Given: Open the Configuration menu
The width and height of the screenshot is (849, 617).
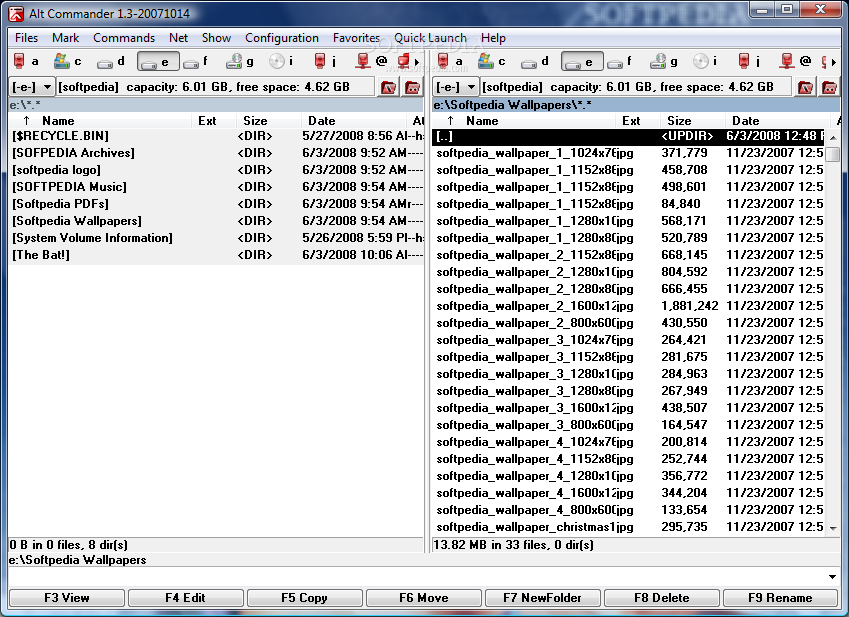Looking at the screenshot, I should click(x=282, y=38).
